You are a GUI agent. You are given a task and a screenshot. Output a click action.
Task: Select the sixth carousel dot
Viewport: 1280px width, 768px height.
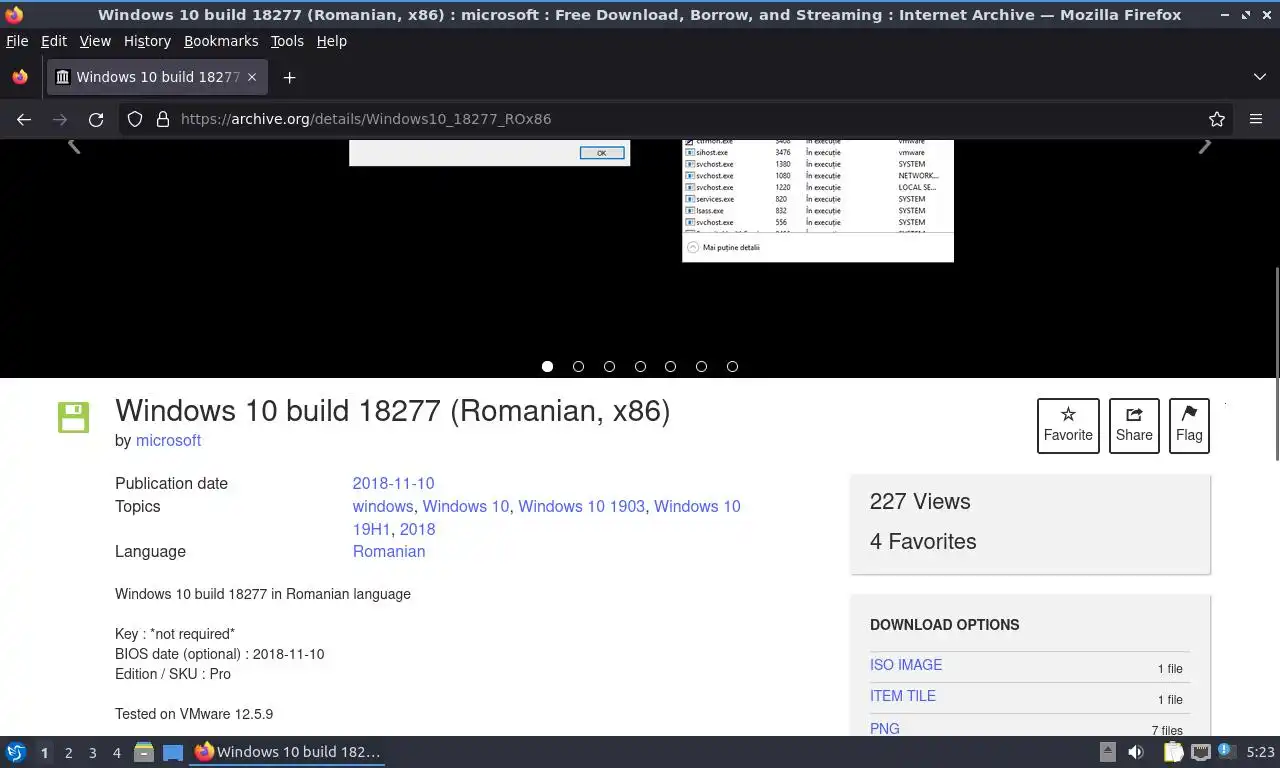(701, 367)
